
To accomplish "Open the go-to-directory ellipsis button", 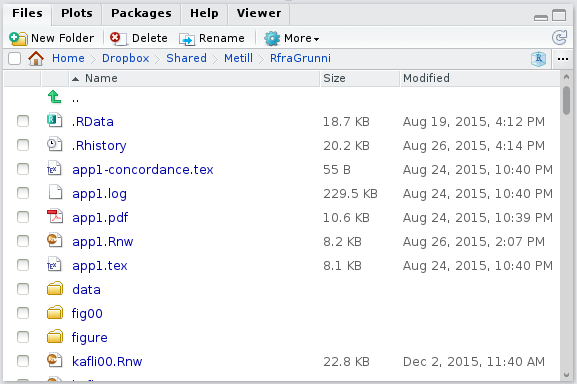I will click(563, 59).
